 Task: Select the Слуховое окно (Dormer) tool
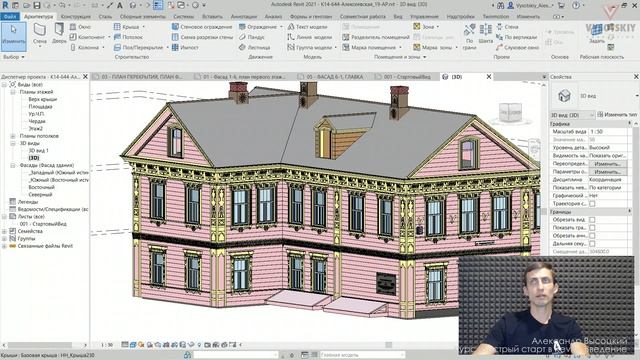pos(518,47)
